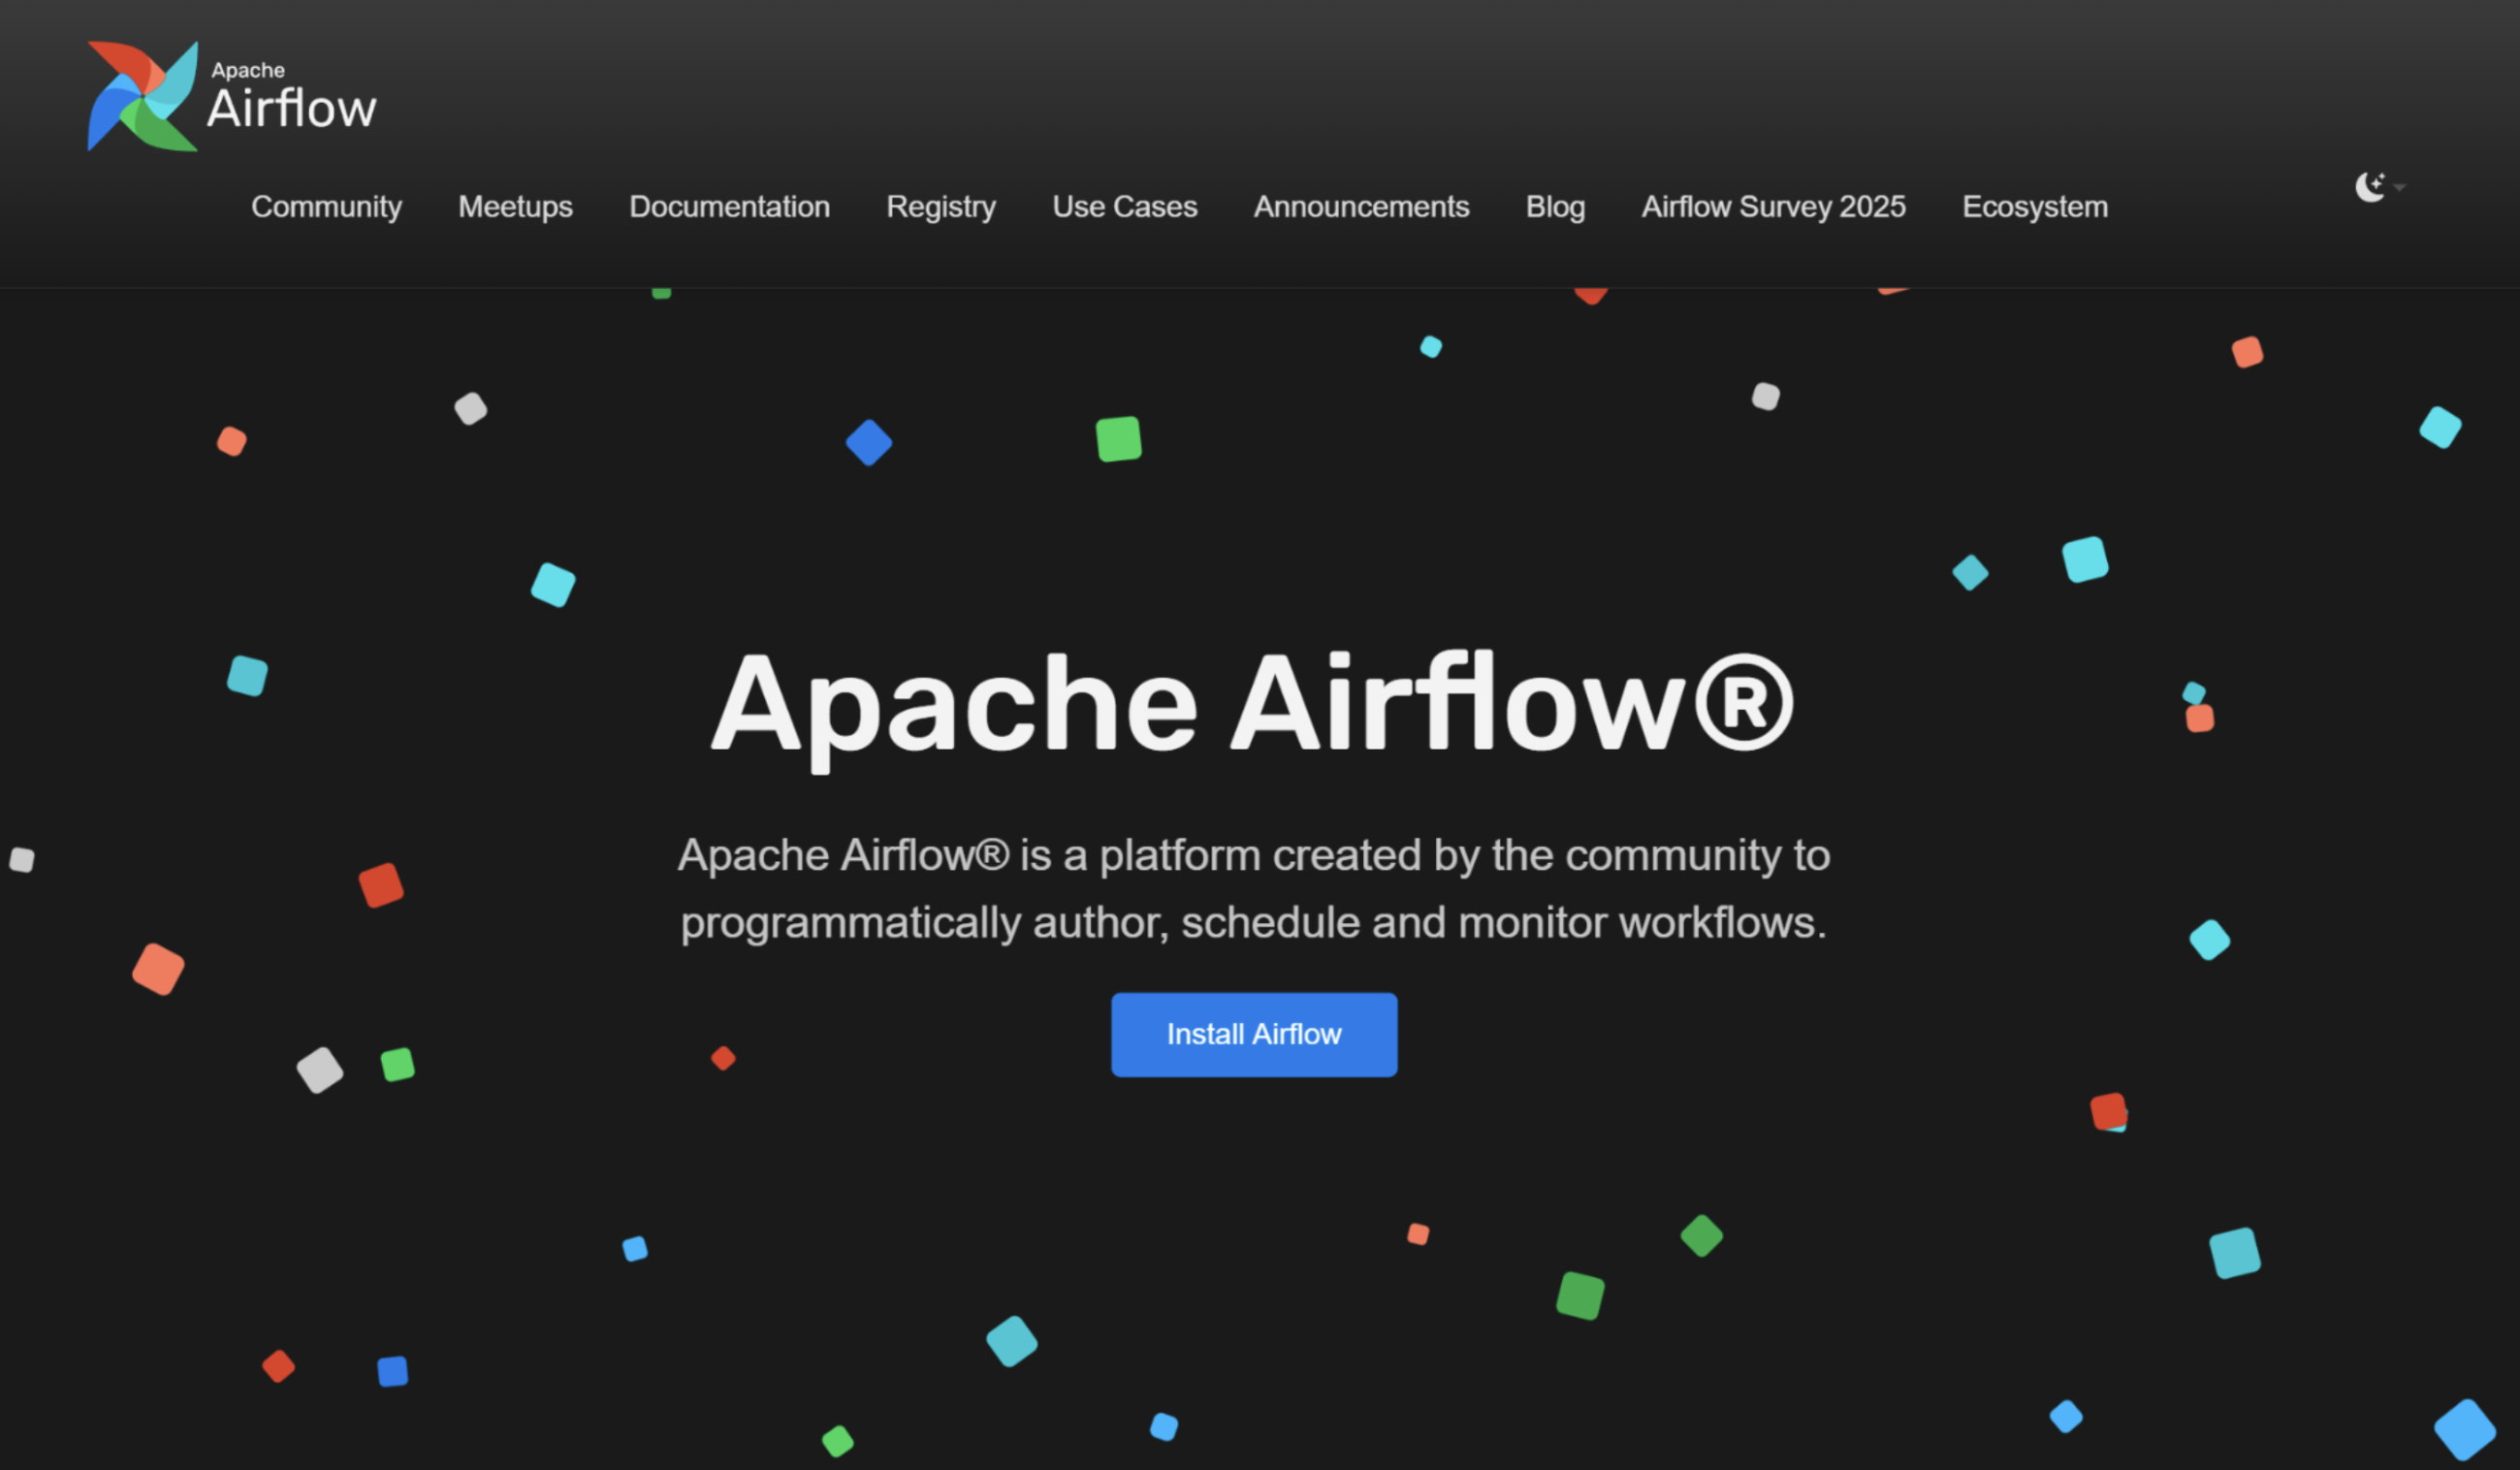Click the Apache Airflow® main heading

(1252, 704)
